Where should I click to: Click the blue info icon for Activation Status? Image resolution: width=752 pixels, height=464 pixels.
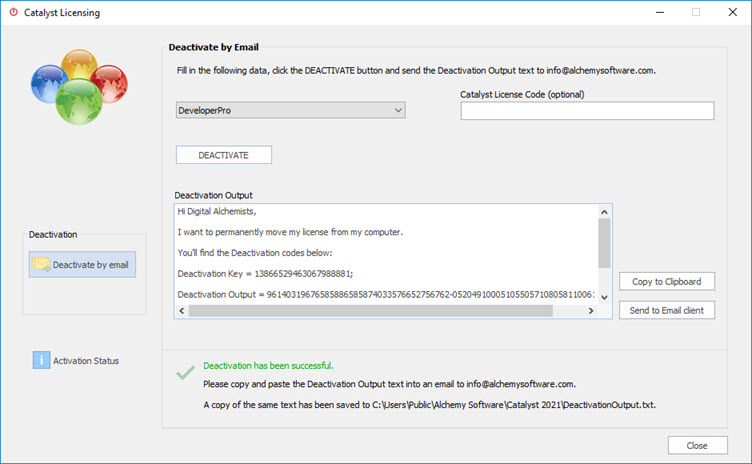coord(41,360)
